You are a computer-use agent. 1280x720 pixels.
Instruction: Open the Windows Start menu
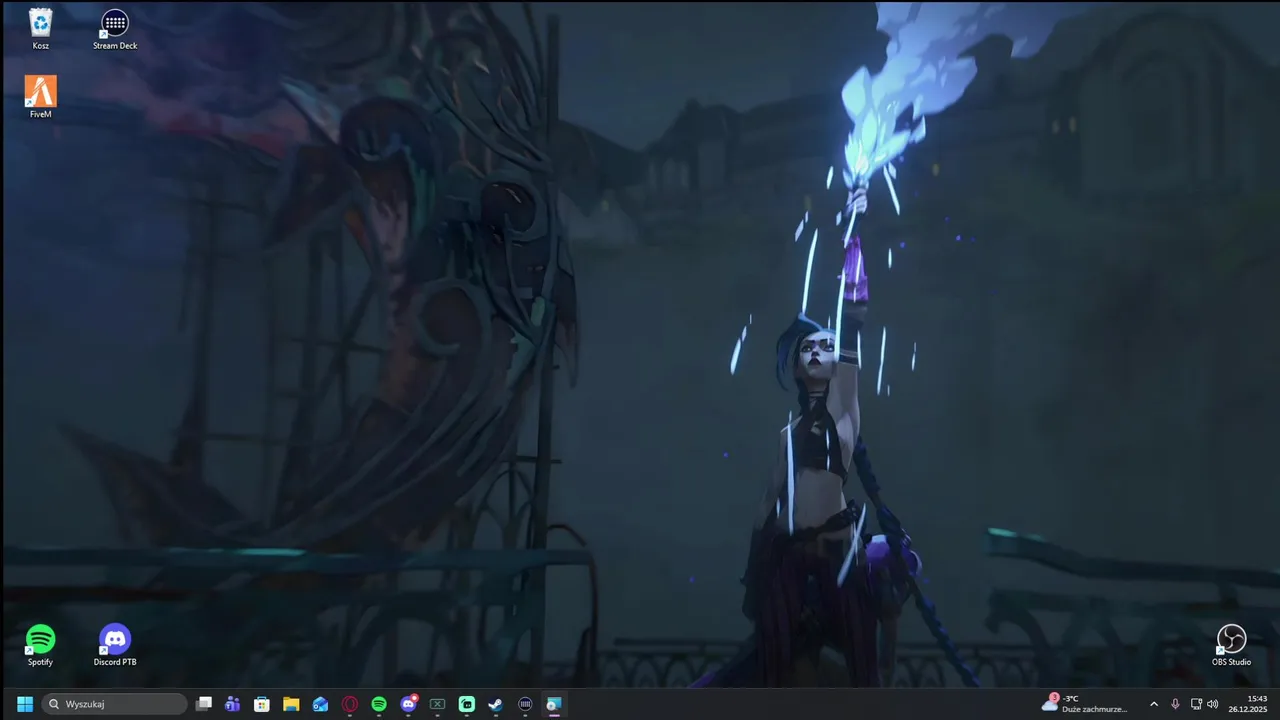coord(25,704)
